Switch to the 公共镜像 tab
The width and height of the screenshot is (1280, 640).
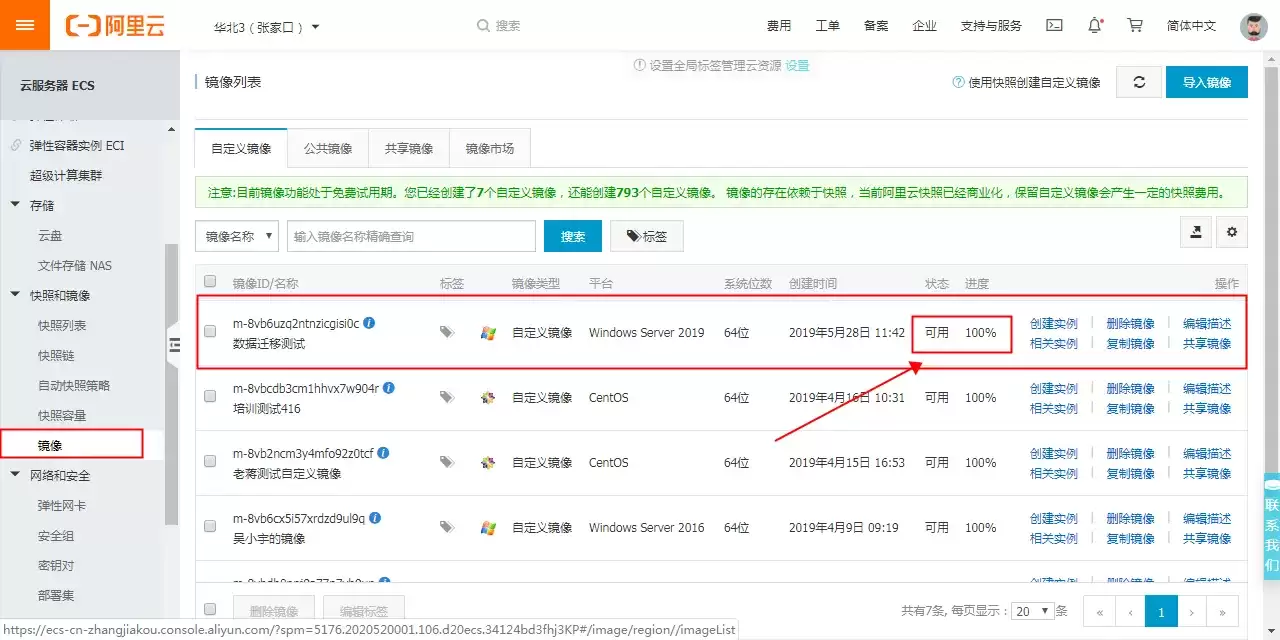click(x=328, y=148)
